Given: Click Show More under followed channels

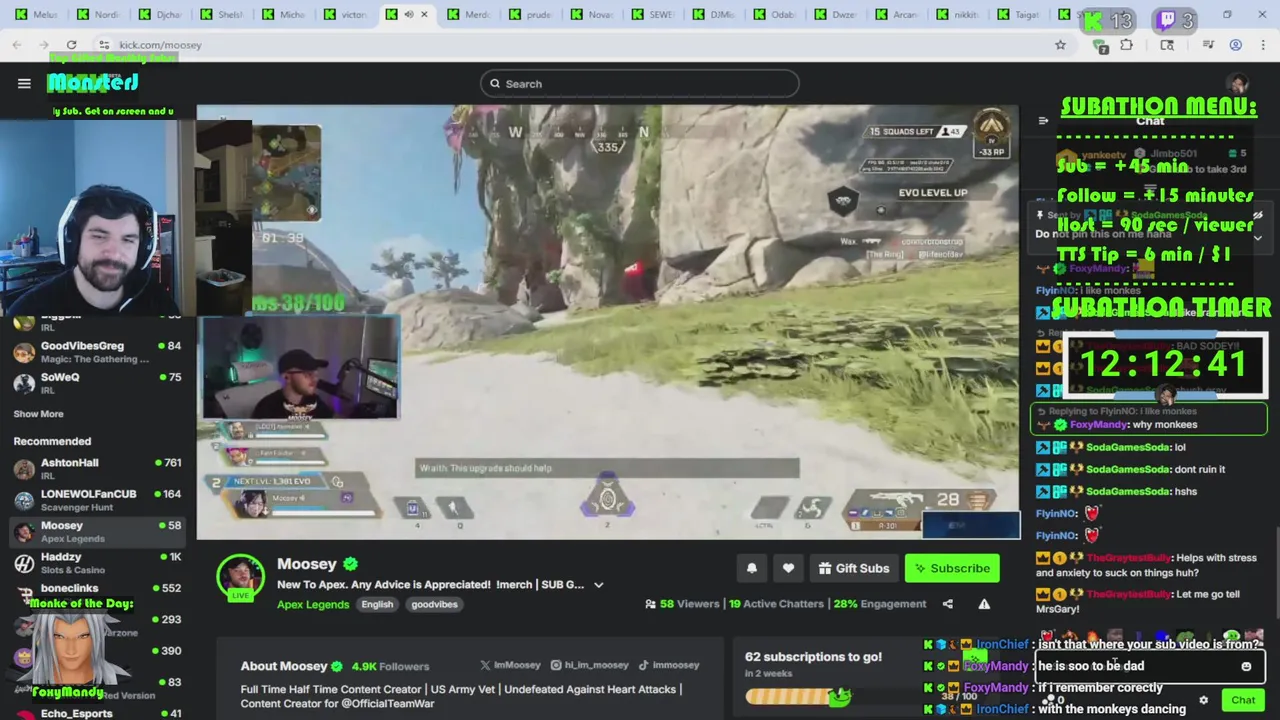Looking at the screenshot, I should click(x=38, y=414).
